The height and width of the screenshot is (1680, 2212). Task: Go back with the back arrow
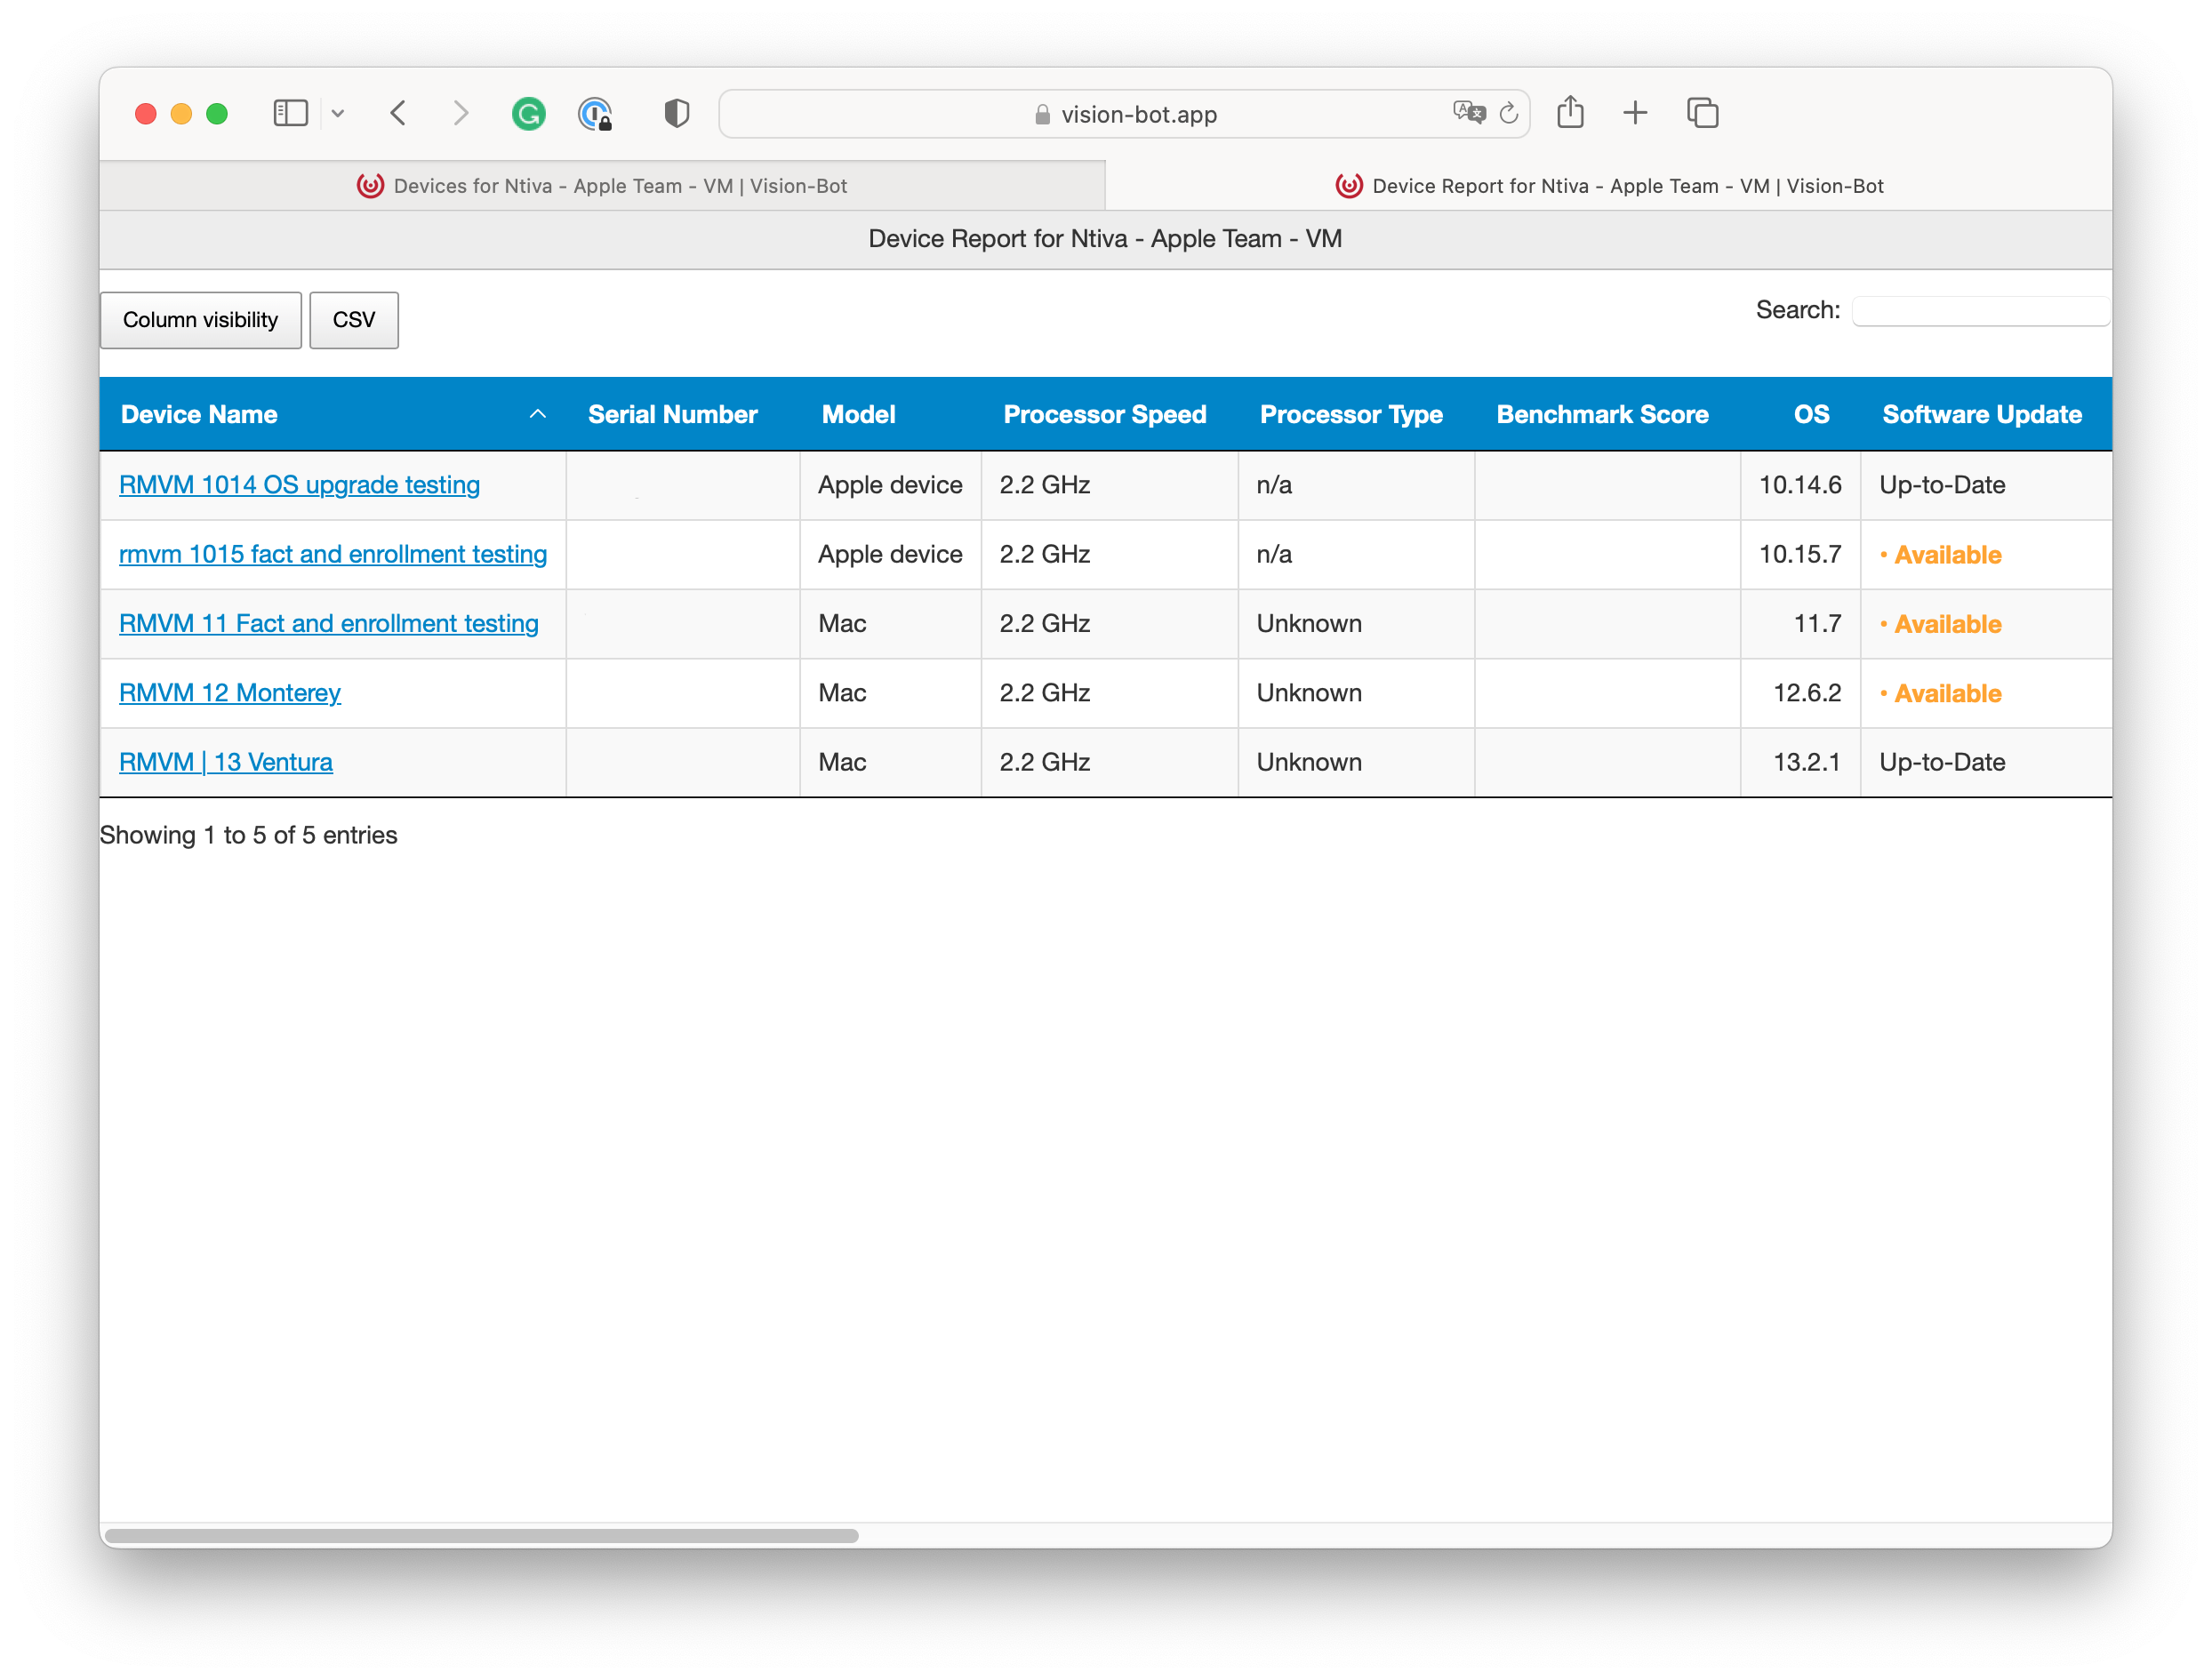pyautogui.click(x=398, y=113)
